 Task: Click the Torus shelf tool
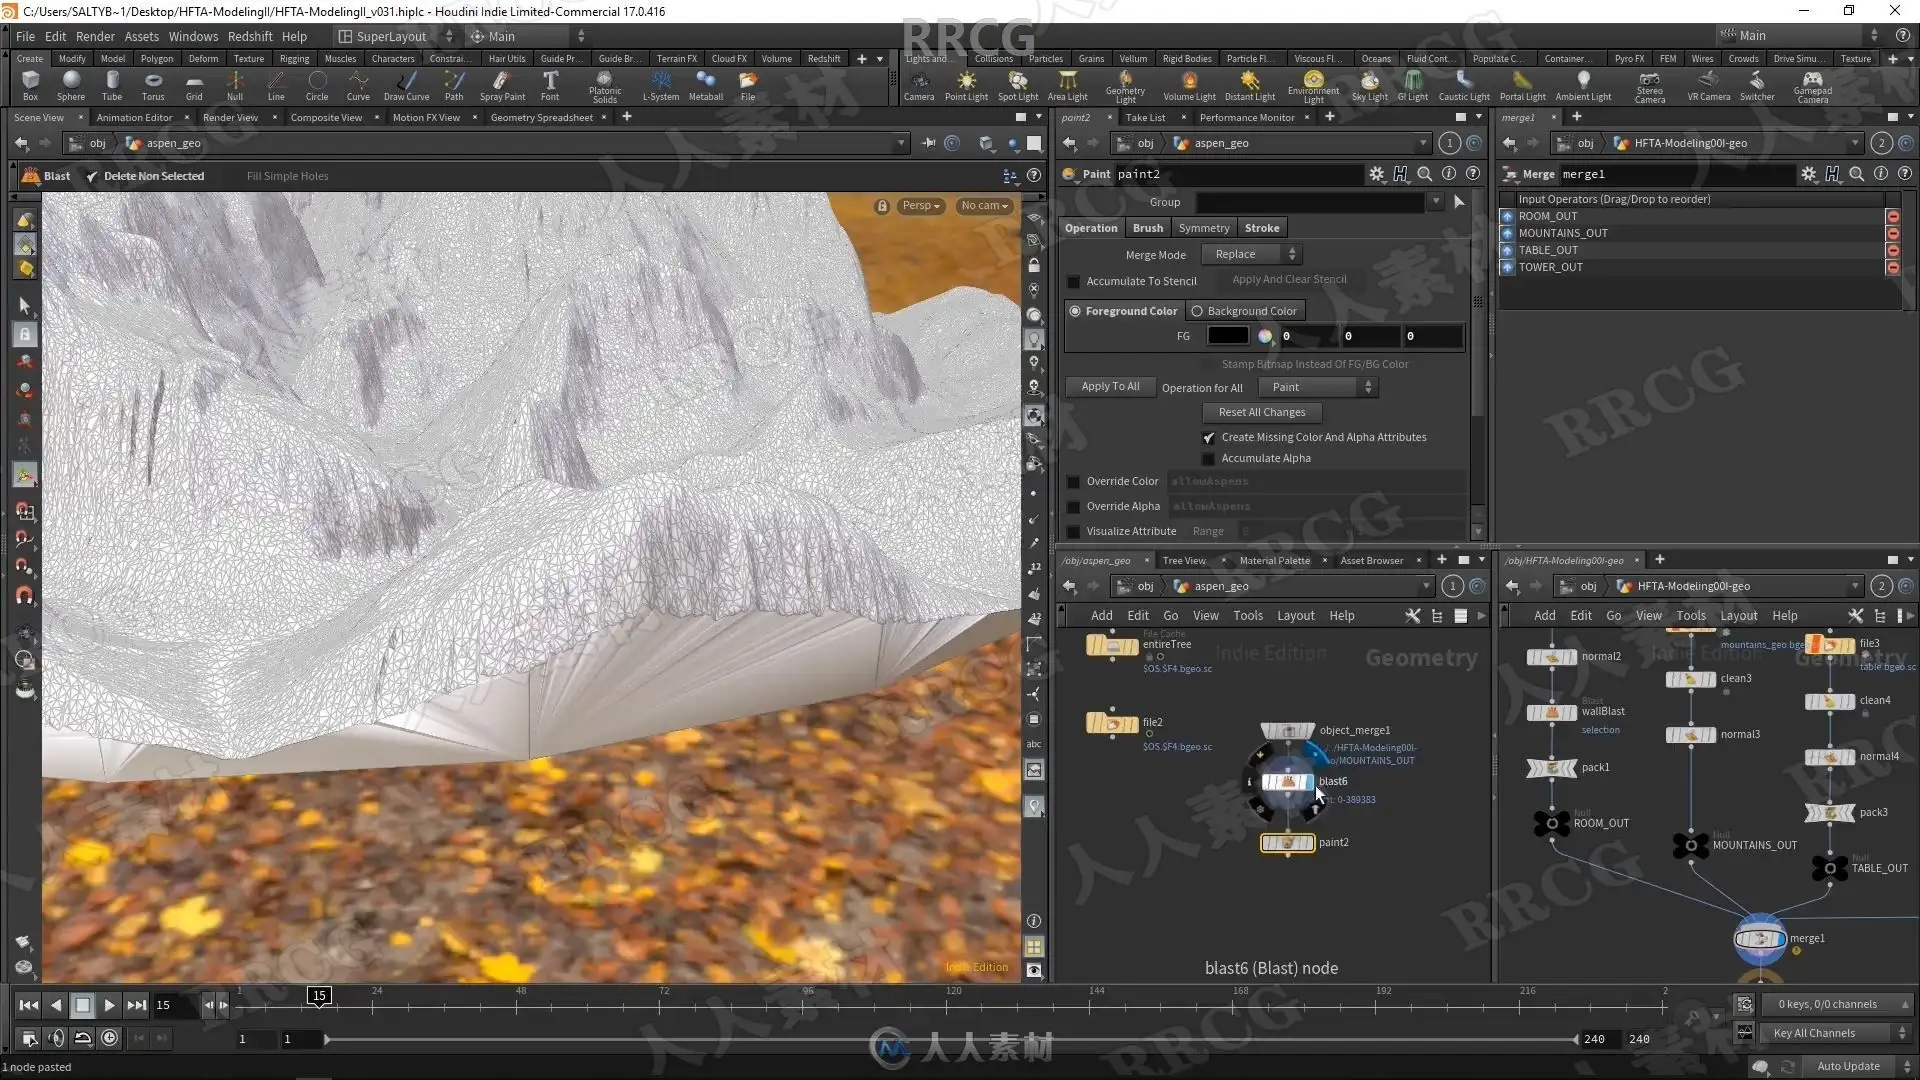[x=153, y=85]
